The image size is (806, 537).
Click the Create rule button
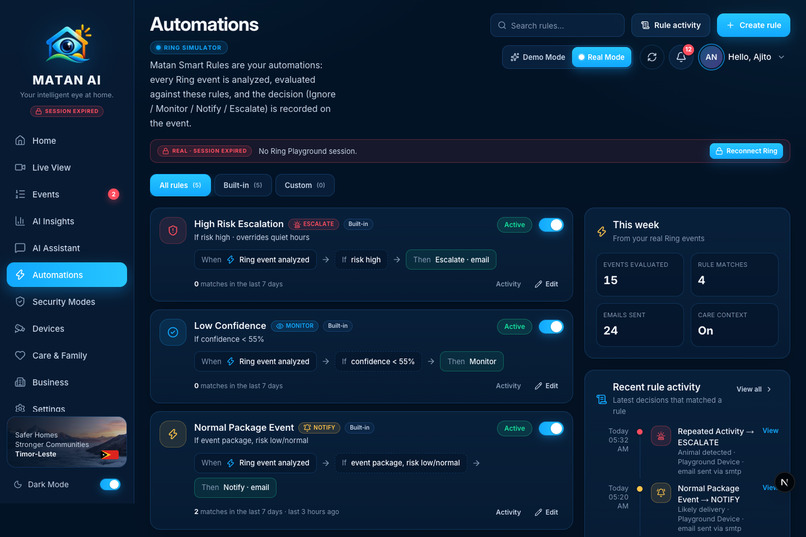click(753, 25)
